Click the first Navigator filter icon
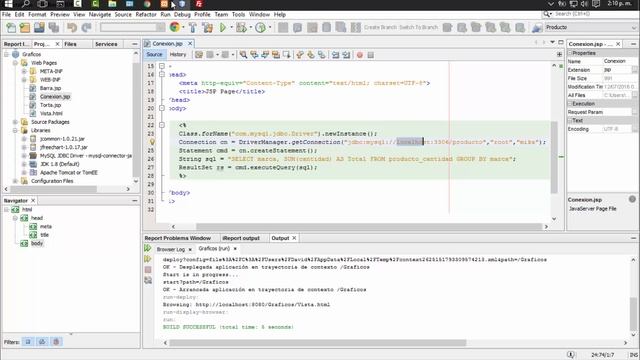Image resolution: width=640 pixels, height=360 pixels. point(28,342)
